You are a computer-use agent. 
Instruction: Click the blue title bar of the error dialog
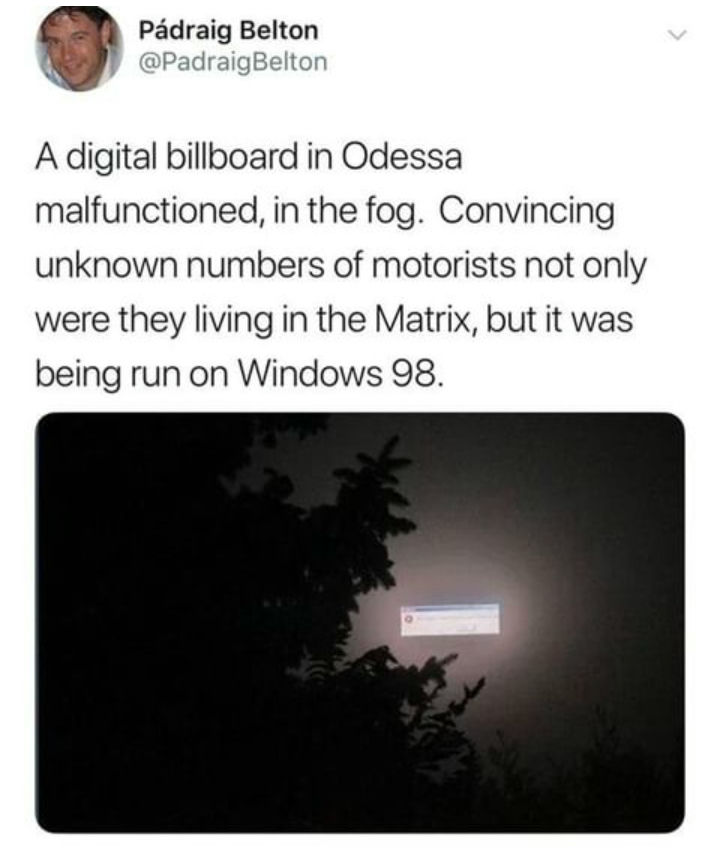pos(450,608)
